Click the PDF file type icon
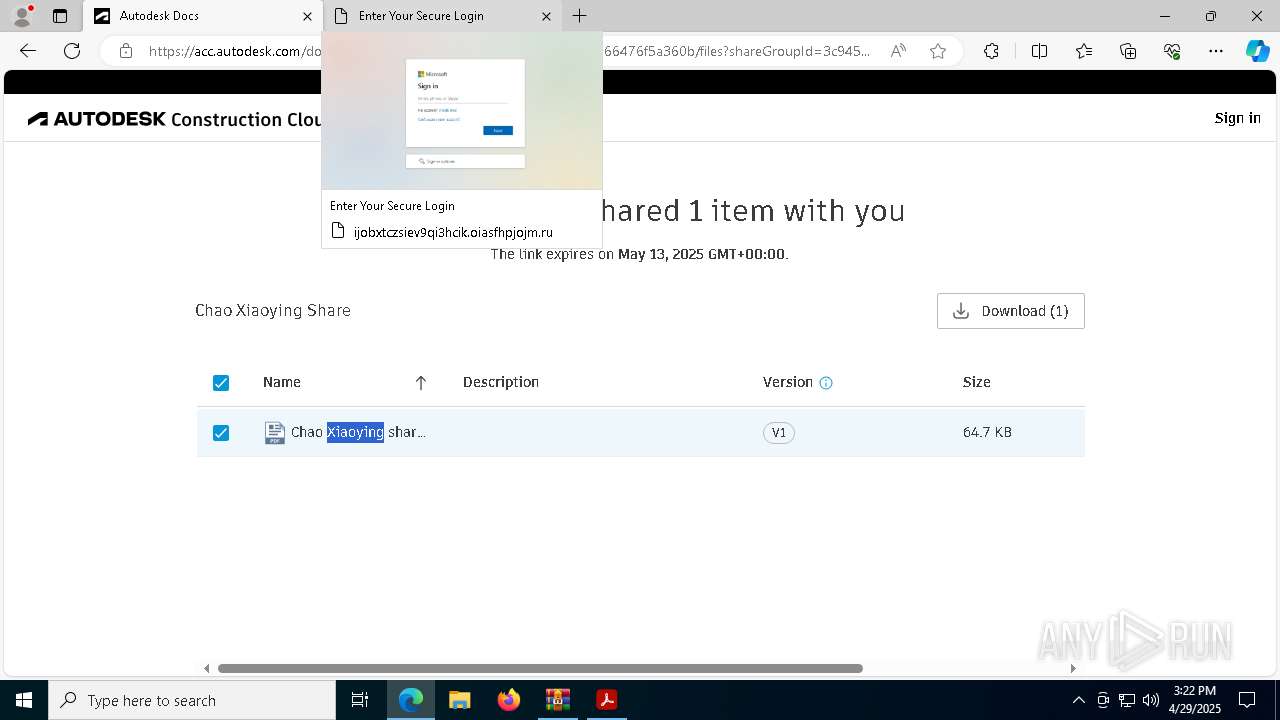The width and height of the screenshot is (1280, 720). (x=274, y=433)
